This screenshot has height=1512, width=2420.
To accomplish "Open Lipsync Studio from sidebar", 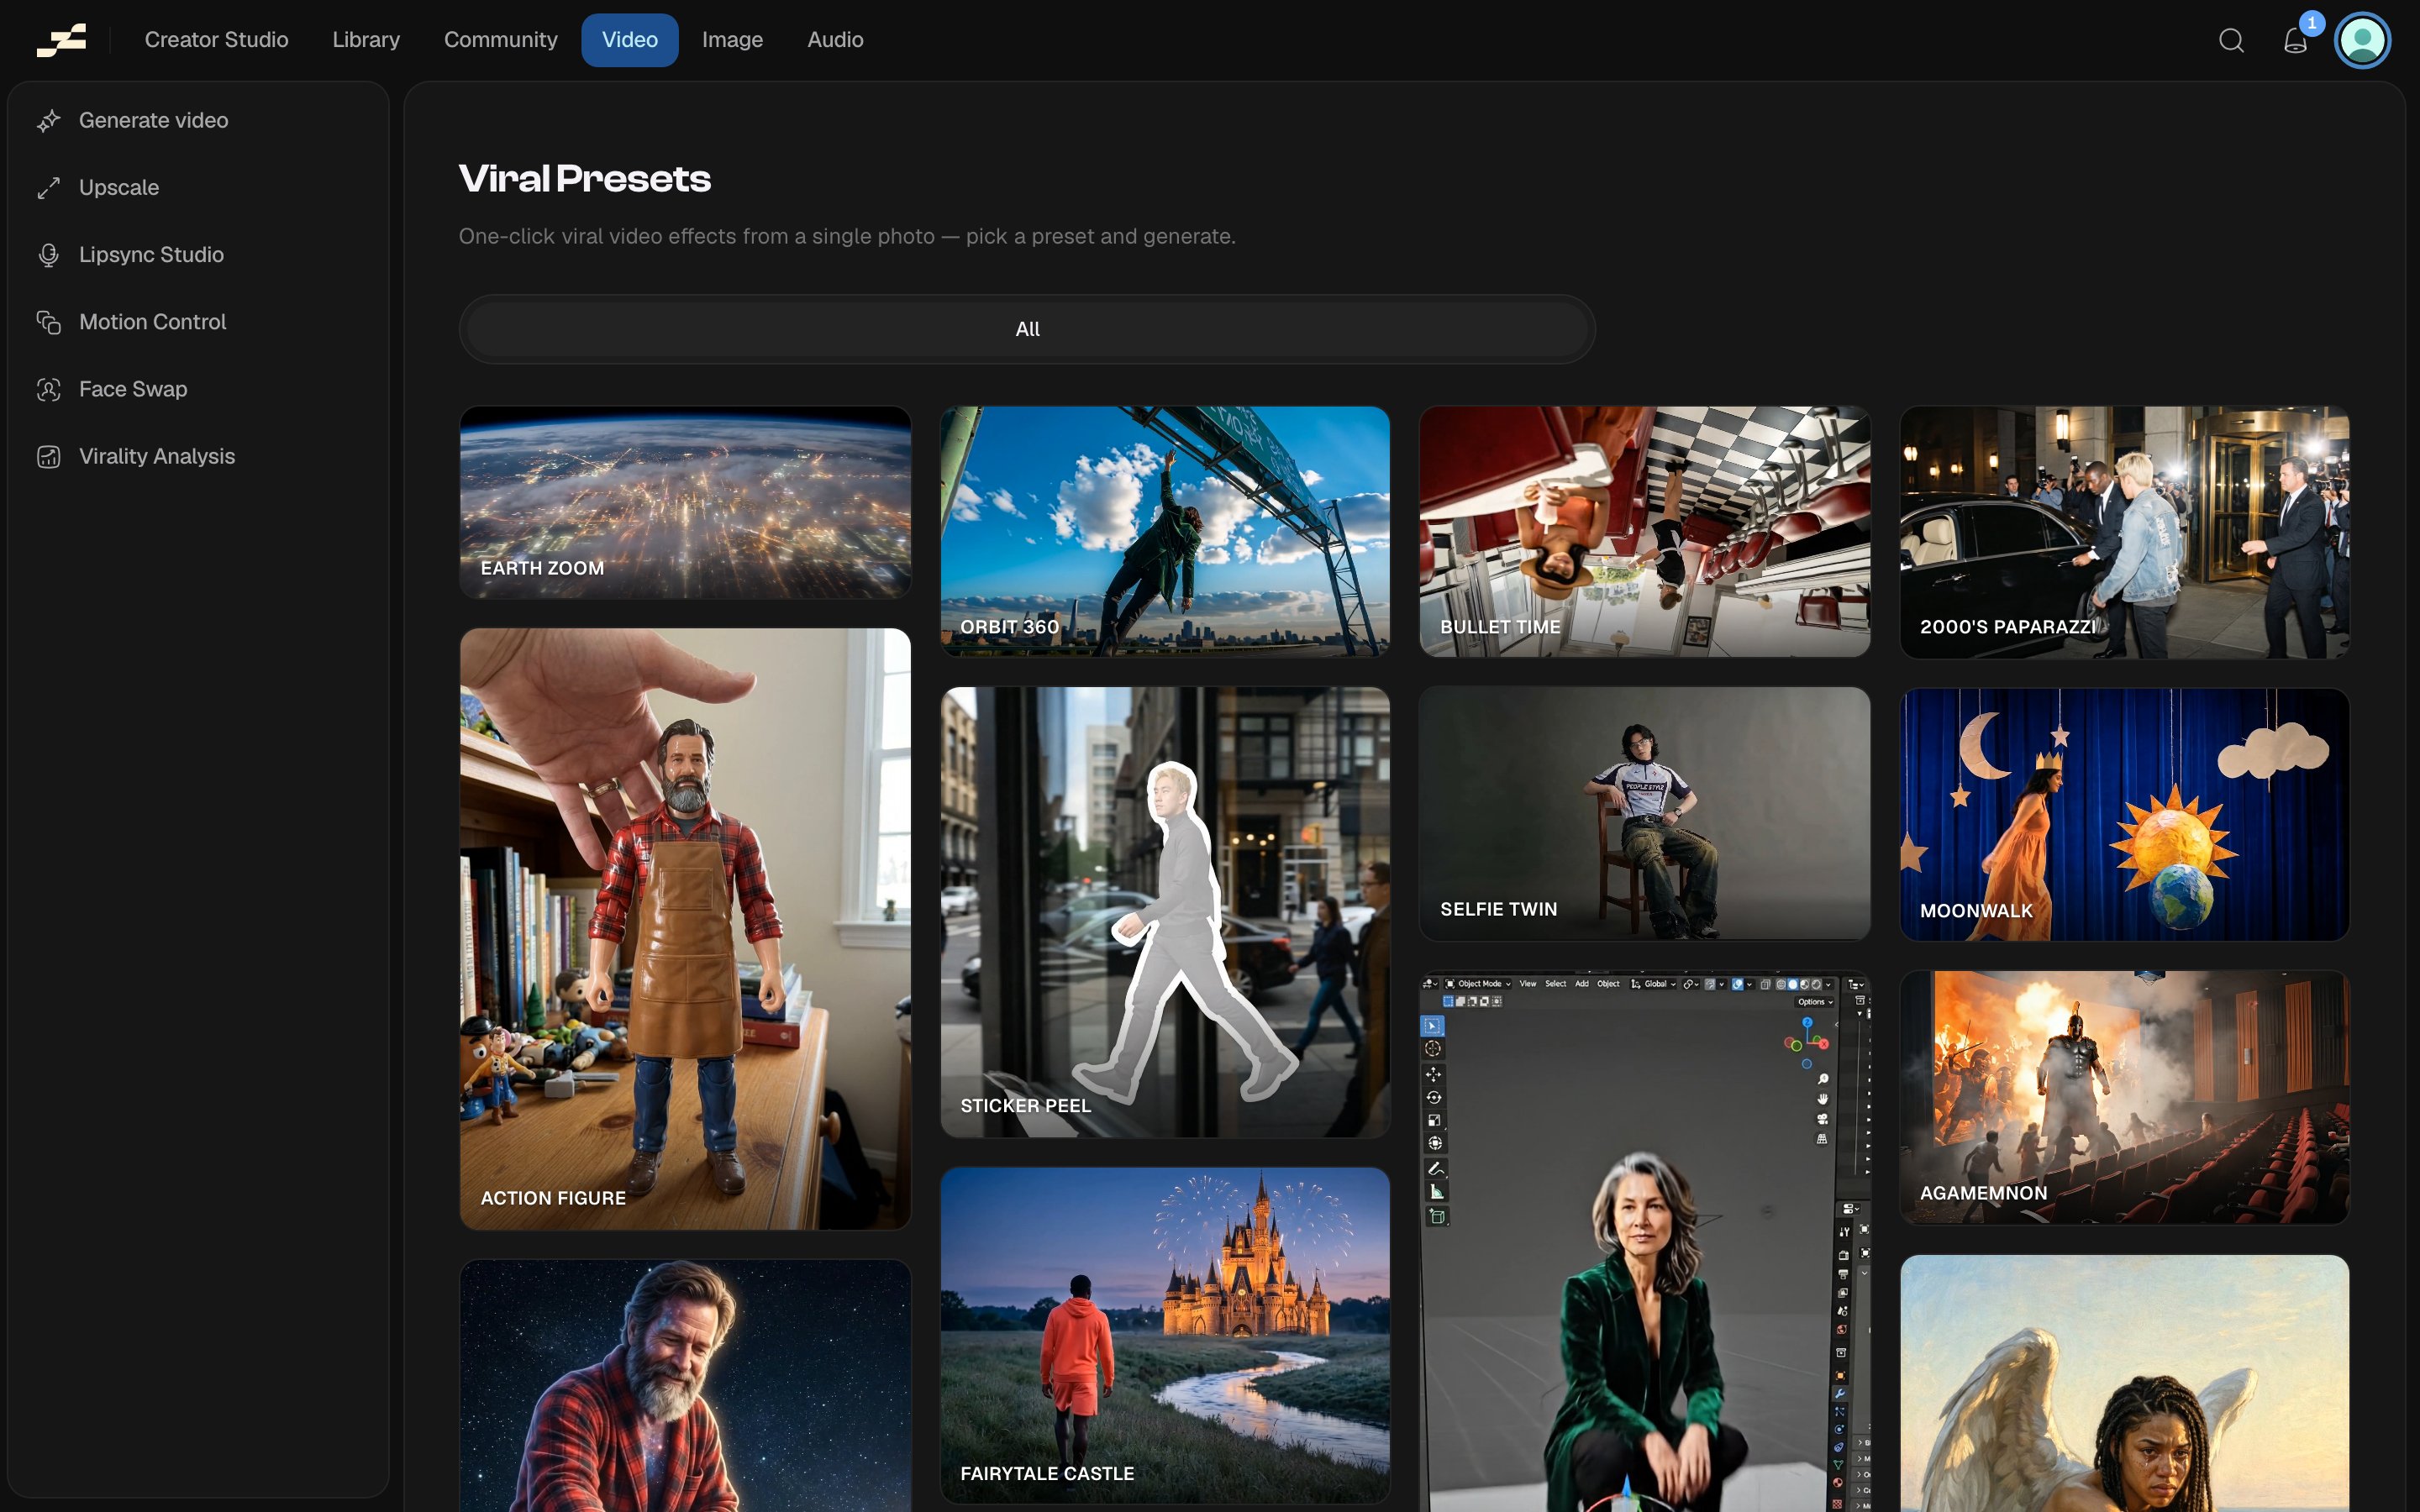I will (x=198, y=255).
